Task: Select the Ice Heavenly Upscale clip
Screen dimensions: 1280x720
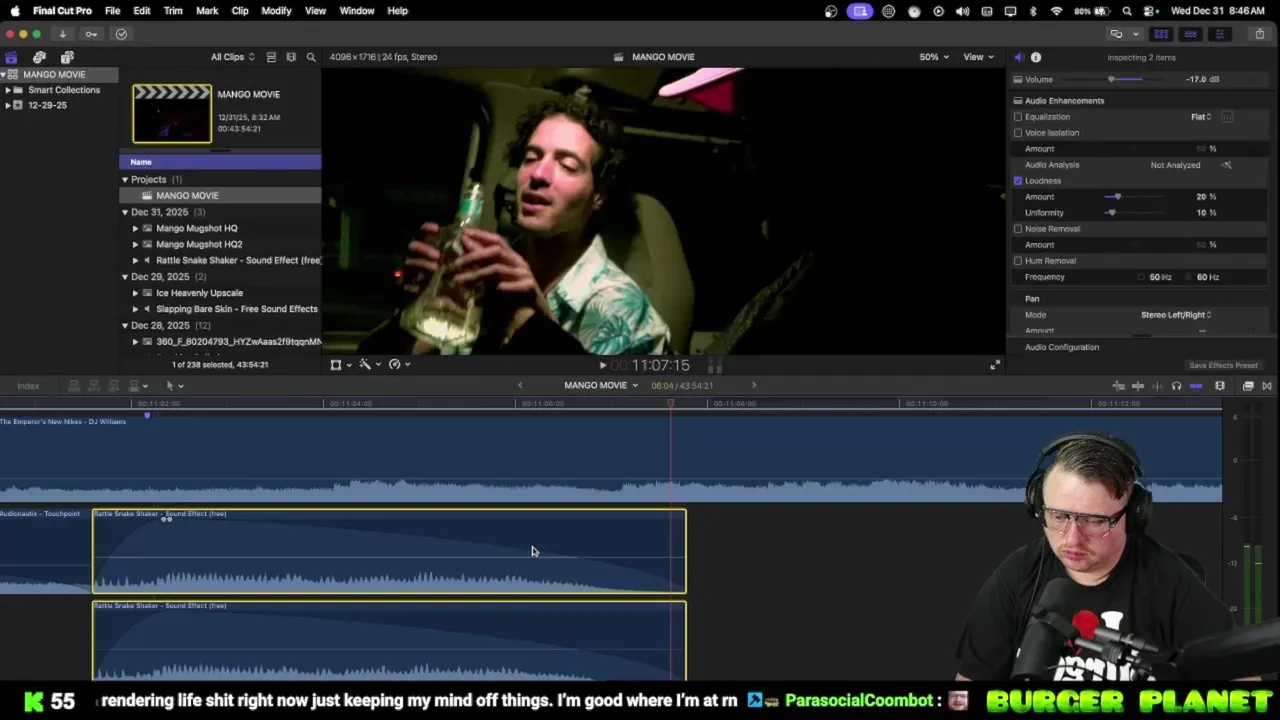Action: coord(199,293)
